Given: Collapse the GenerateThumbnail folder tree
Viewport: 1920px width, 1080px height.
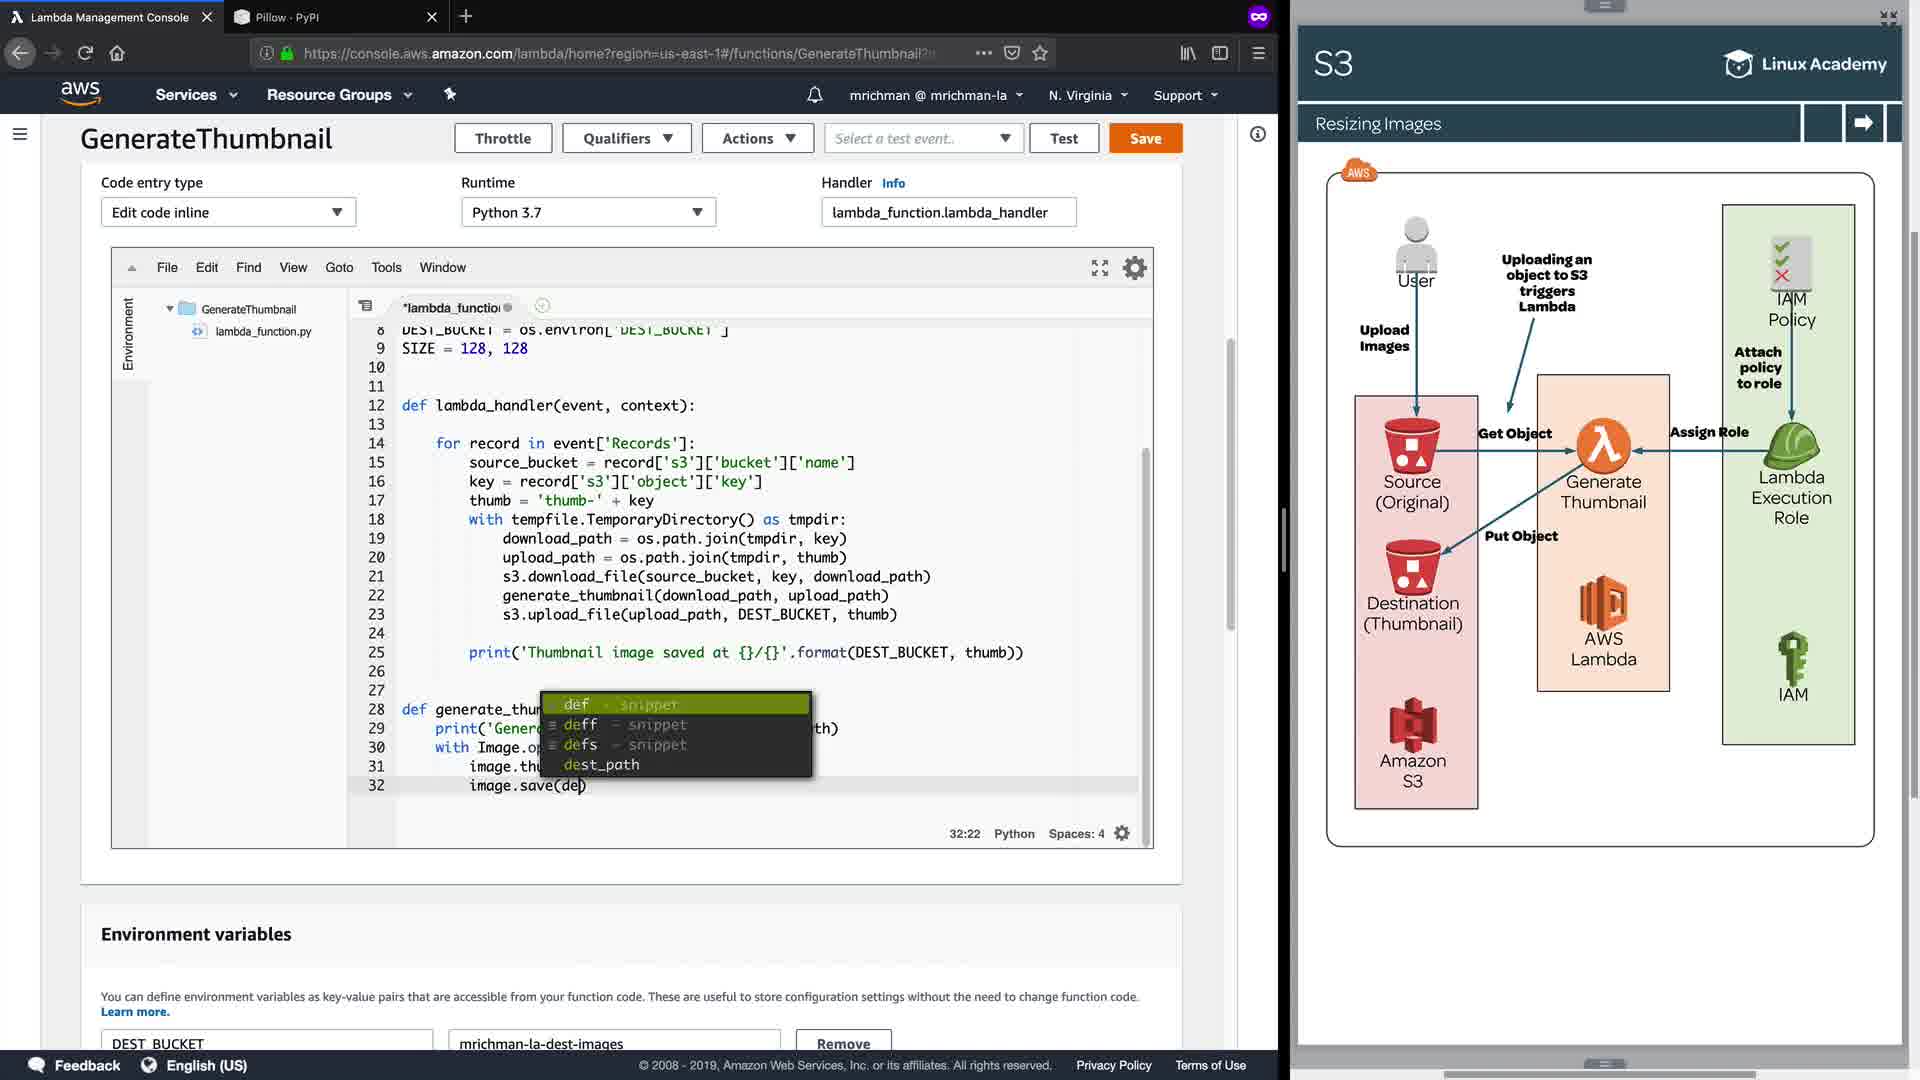Looking at the screenshot, I should click(x=170, y=309).
